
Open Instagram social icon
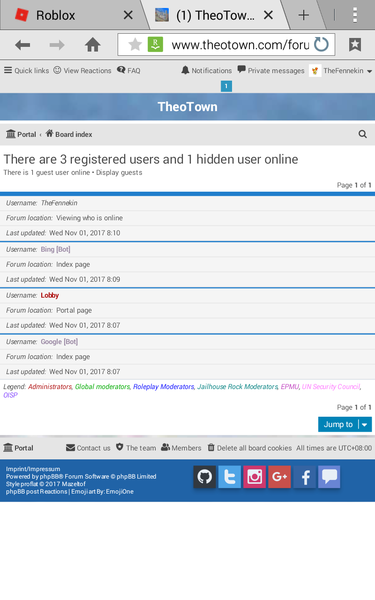[254, 477]
